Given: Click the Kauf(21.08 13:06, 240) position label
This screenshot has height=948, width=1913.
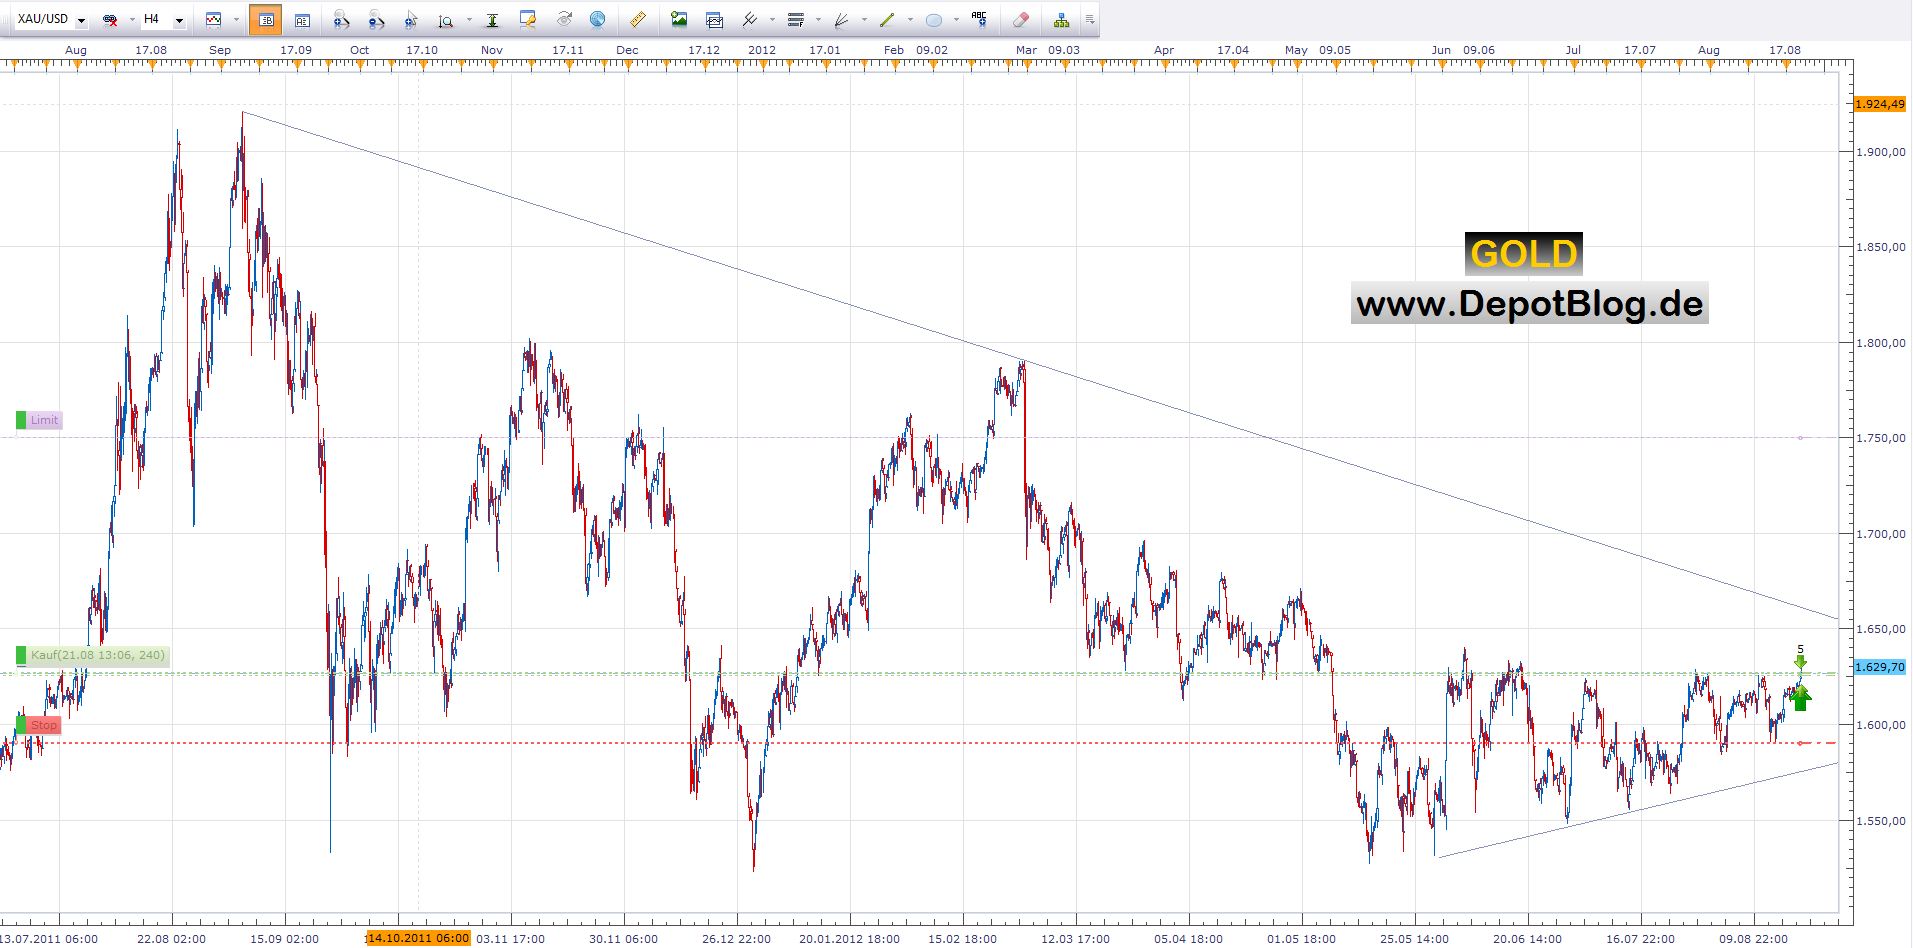Looking at the screenshot, I should click(x=97, y=656).
